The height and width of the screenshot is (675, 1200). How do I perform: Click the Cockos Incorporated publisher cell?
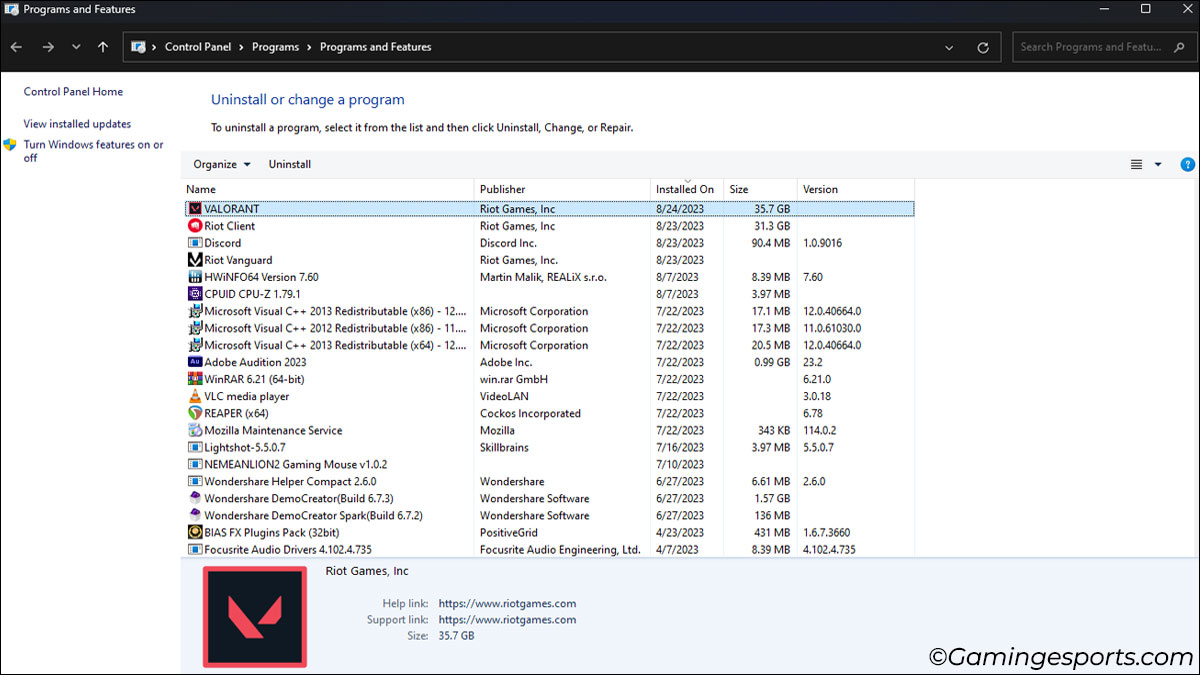pyautogui.click(x=530, y=413)
